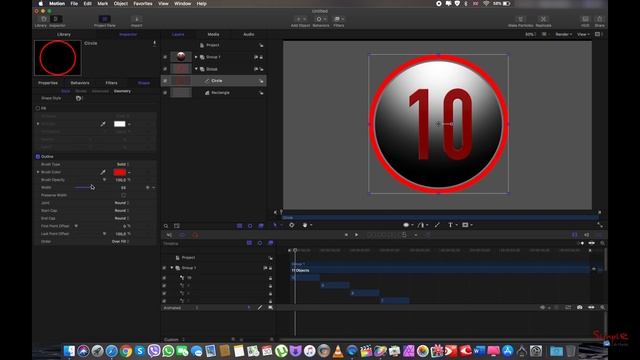
Task: Open the canvas zoom level popup
Action: pos(531,35)
